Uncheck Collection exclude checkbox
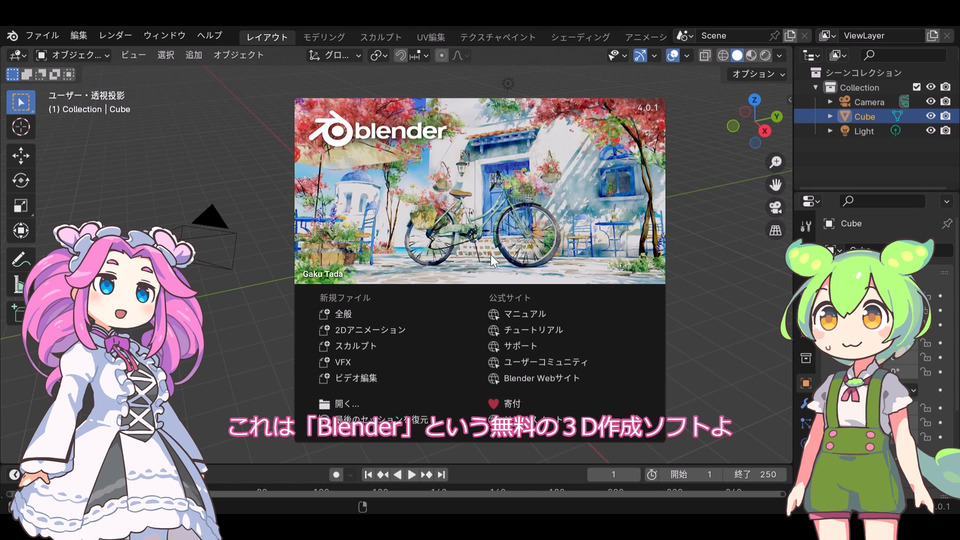Viewport: 960px width, 540px height. click(x=917, y=87)
